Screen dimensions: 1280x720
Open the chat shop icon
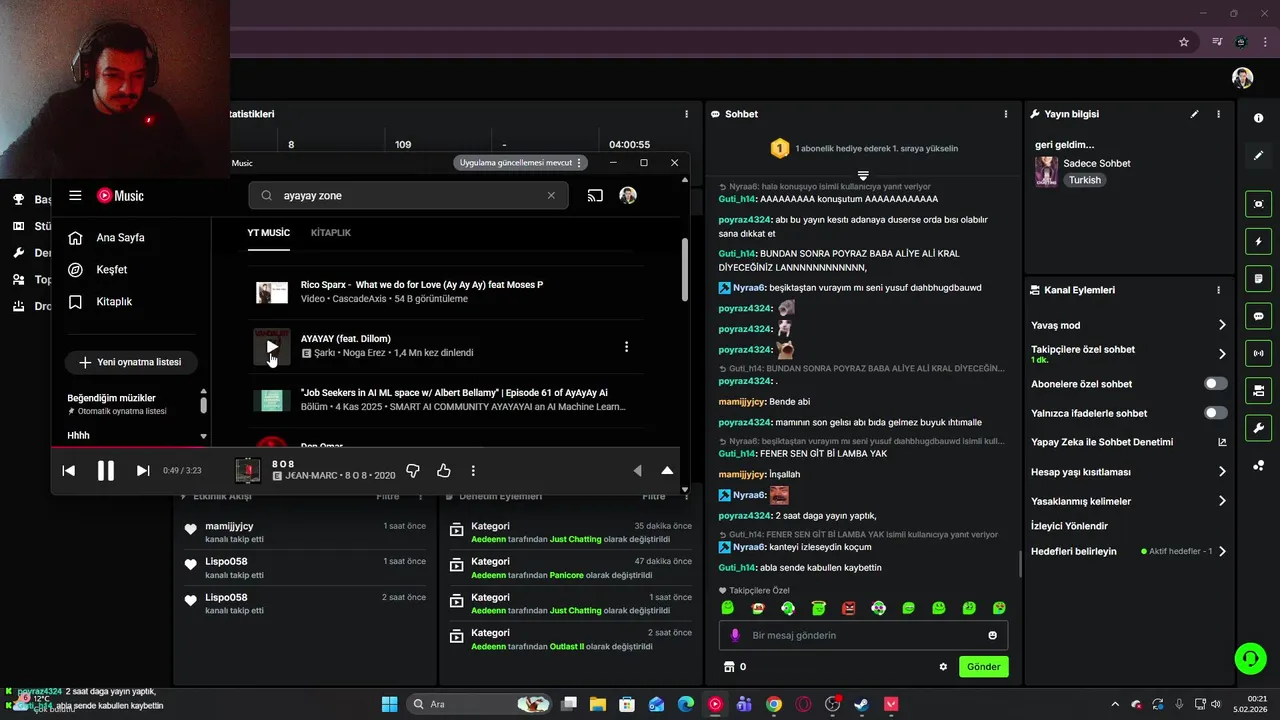[x=729, y=666]
